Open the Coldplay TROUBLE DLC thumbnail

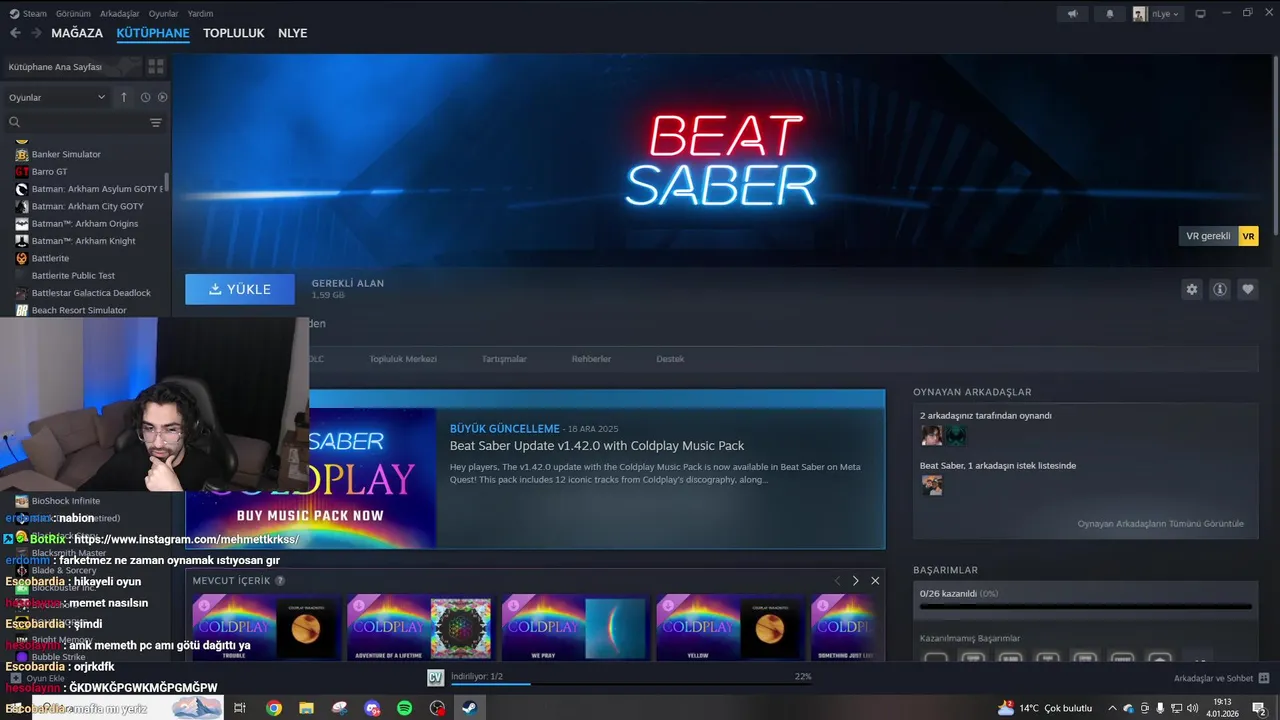click(x=265, y=627)
